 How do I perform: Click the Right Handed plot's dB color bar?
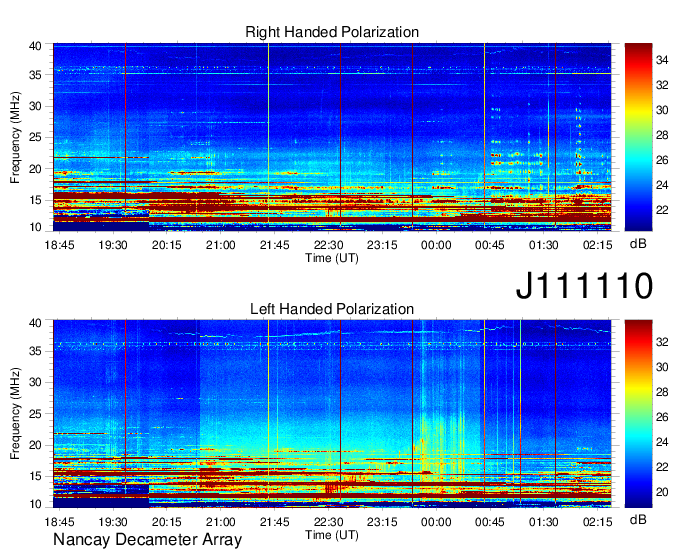tap(638, 137)
